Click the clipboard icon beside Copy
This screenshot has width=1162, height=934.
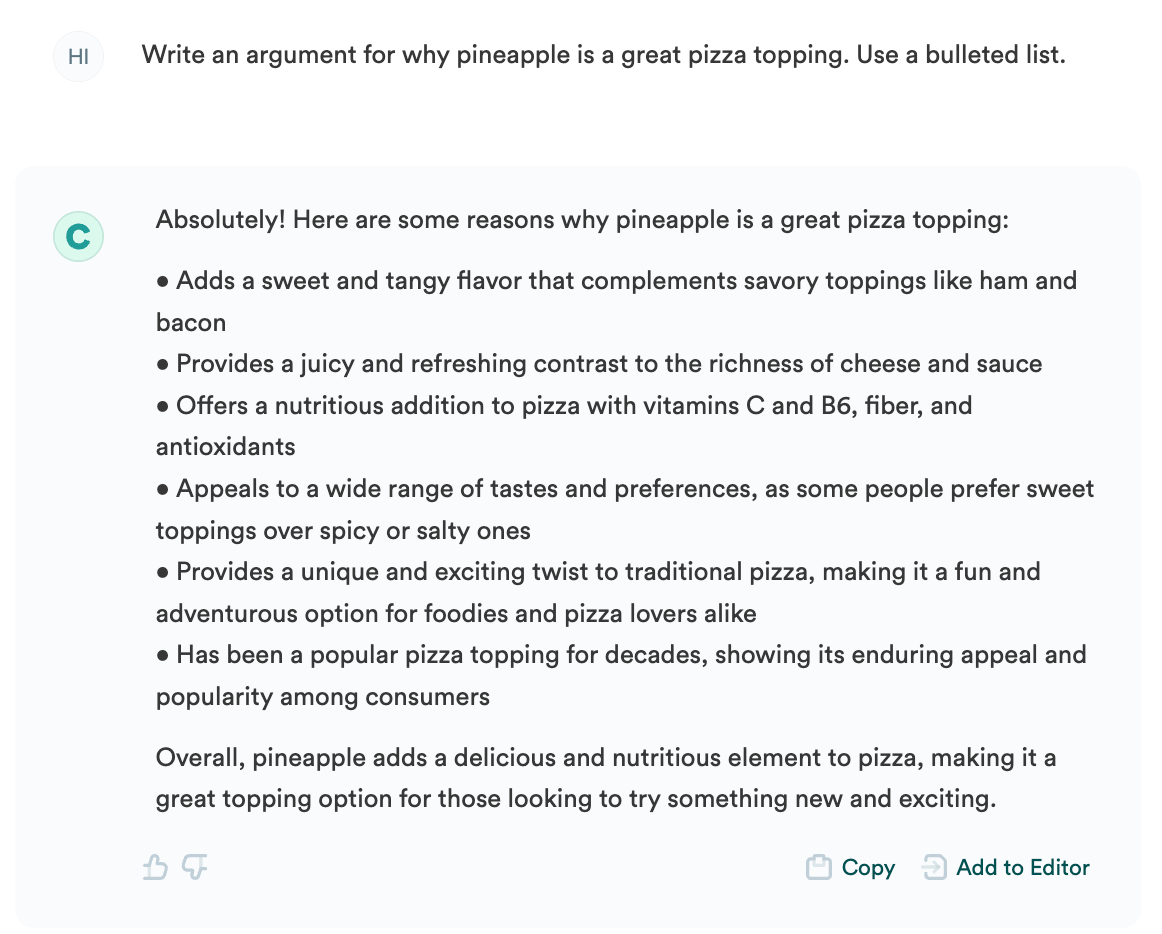tap(819, 867)
